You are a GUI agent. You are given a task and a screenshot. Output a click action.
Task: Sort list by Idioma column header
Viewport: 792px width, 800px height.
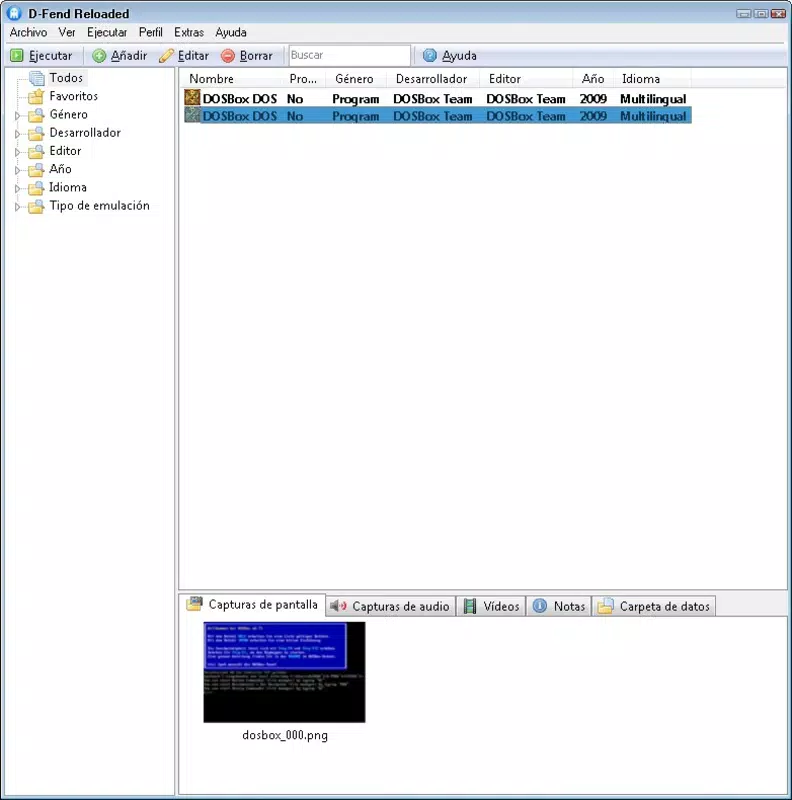[652, 79]
